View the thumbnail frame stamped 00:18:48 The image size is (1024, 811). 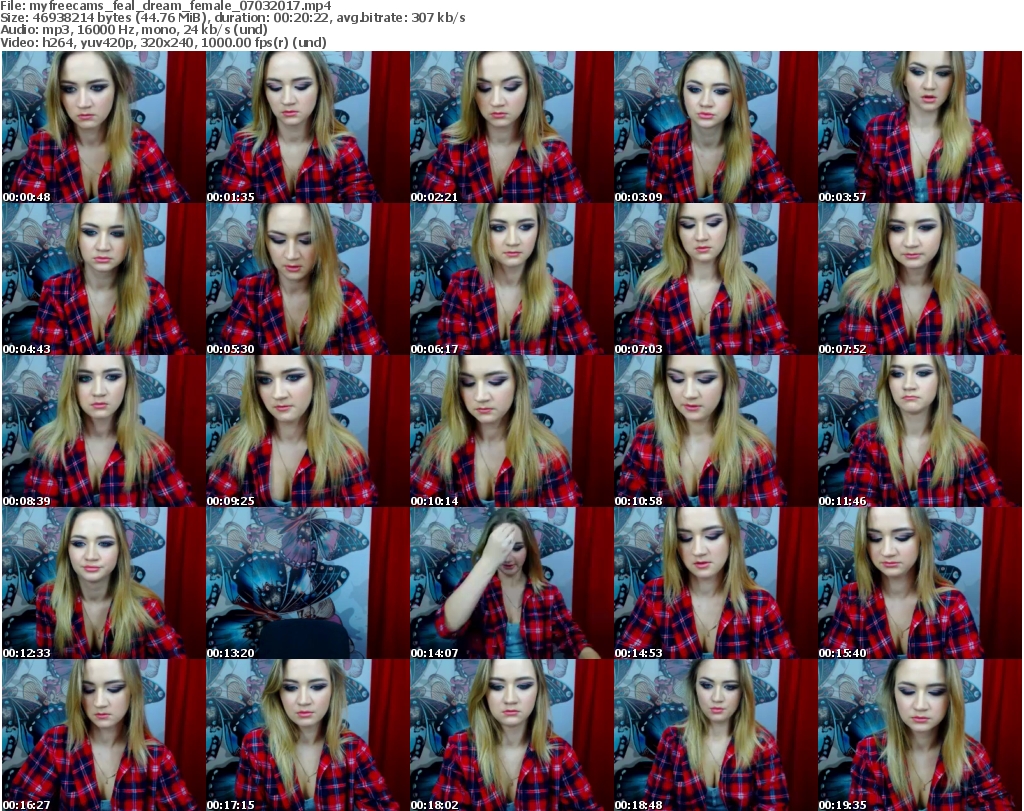point(716,735)
